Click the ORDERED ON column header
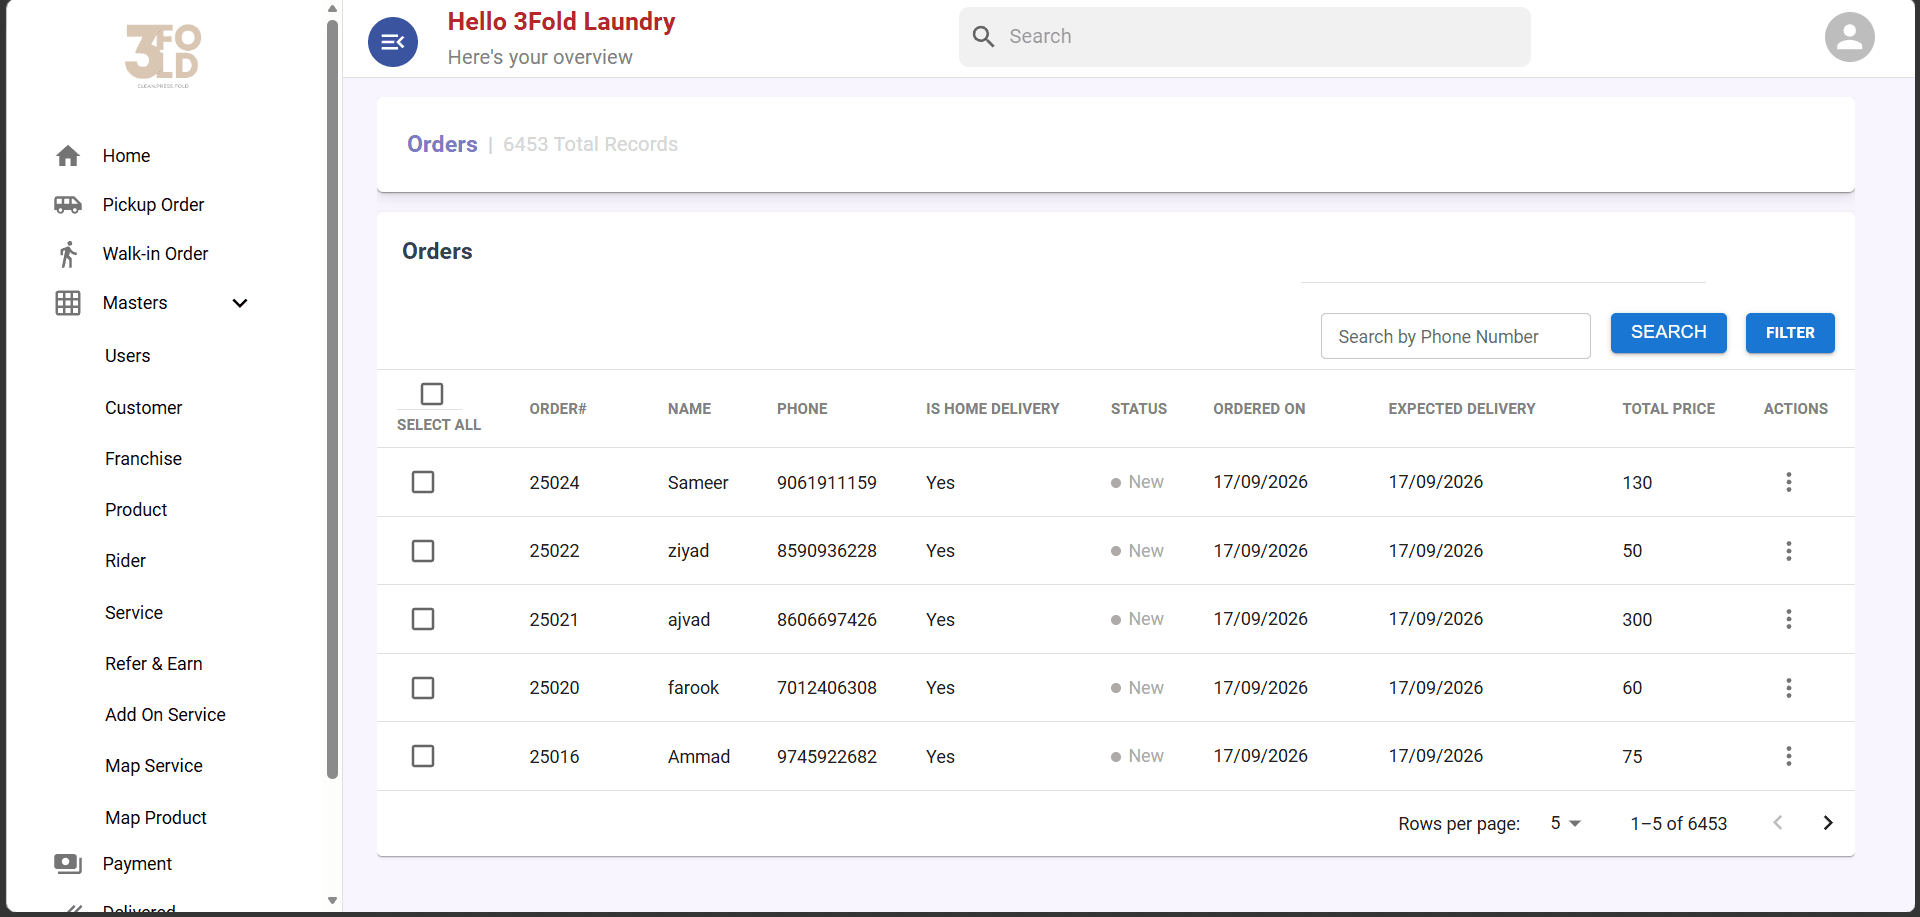Viewport: 1920px width, 917px height. [1259, 409]
